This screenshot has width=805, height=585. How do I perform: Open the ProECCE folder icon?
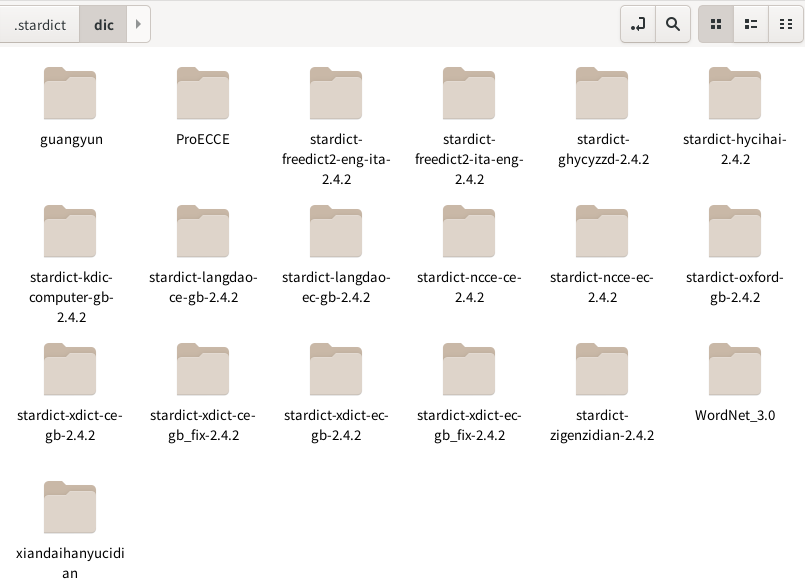pyautogui.click(x=203, y=93)
